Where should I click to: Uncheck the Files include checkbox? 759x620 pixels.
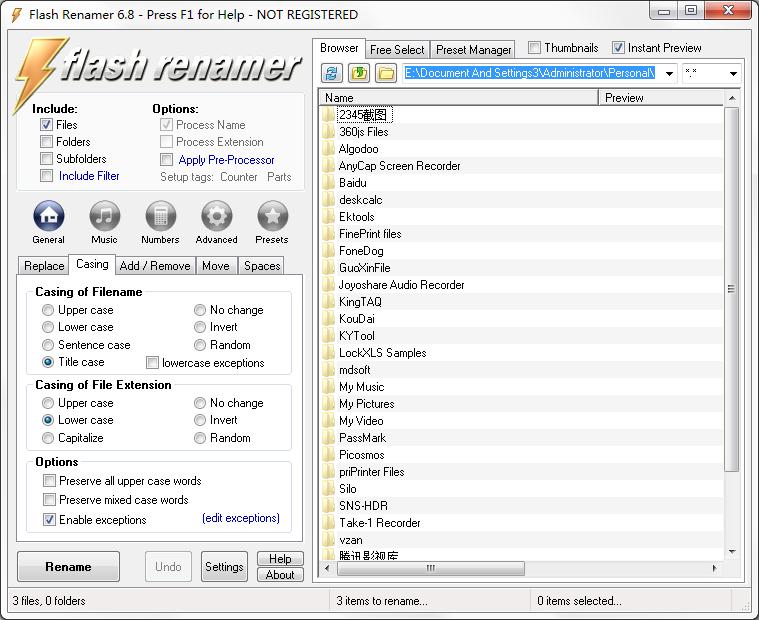46,125
